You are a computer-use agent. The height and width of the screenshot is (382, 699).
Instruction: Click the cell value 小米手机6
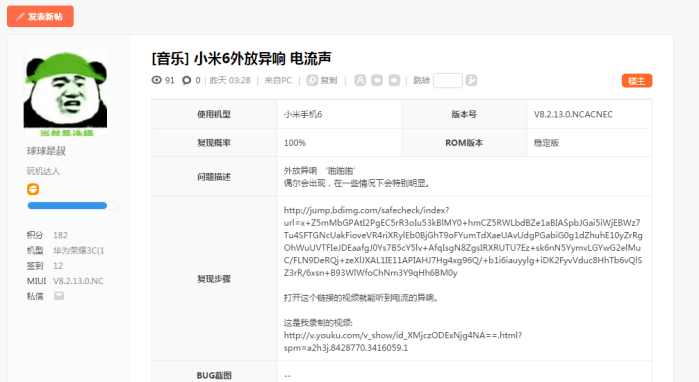tap(303, 115)
